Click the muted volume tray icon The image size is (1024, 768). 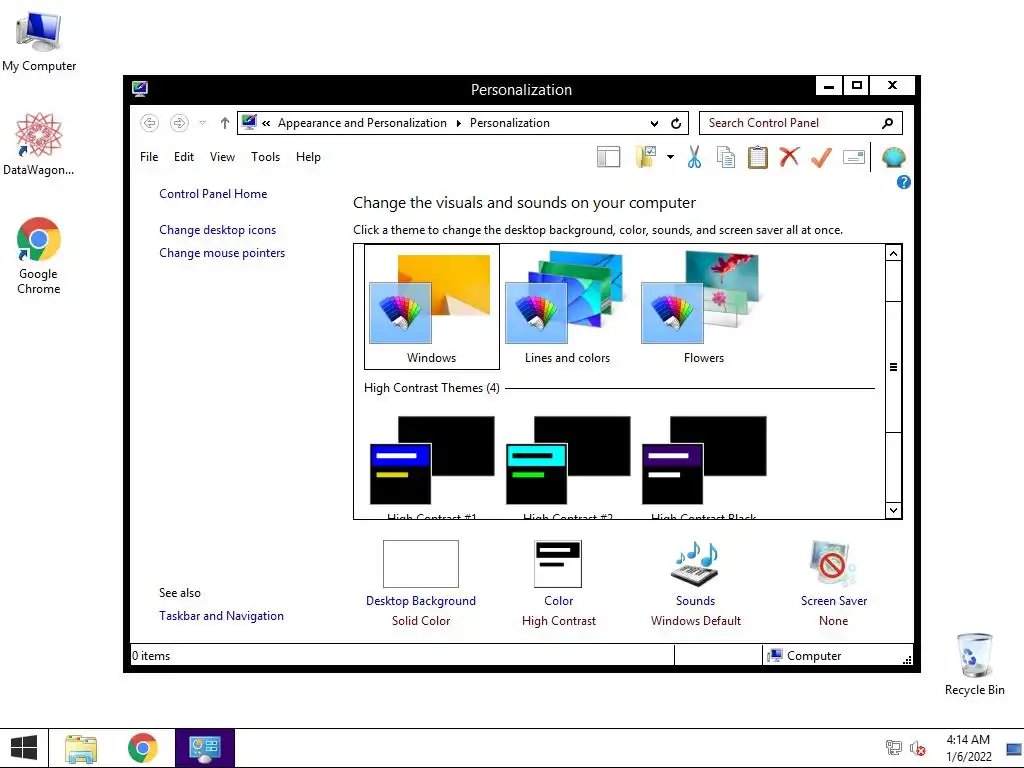918,748
